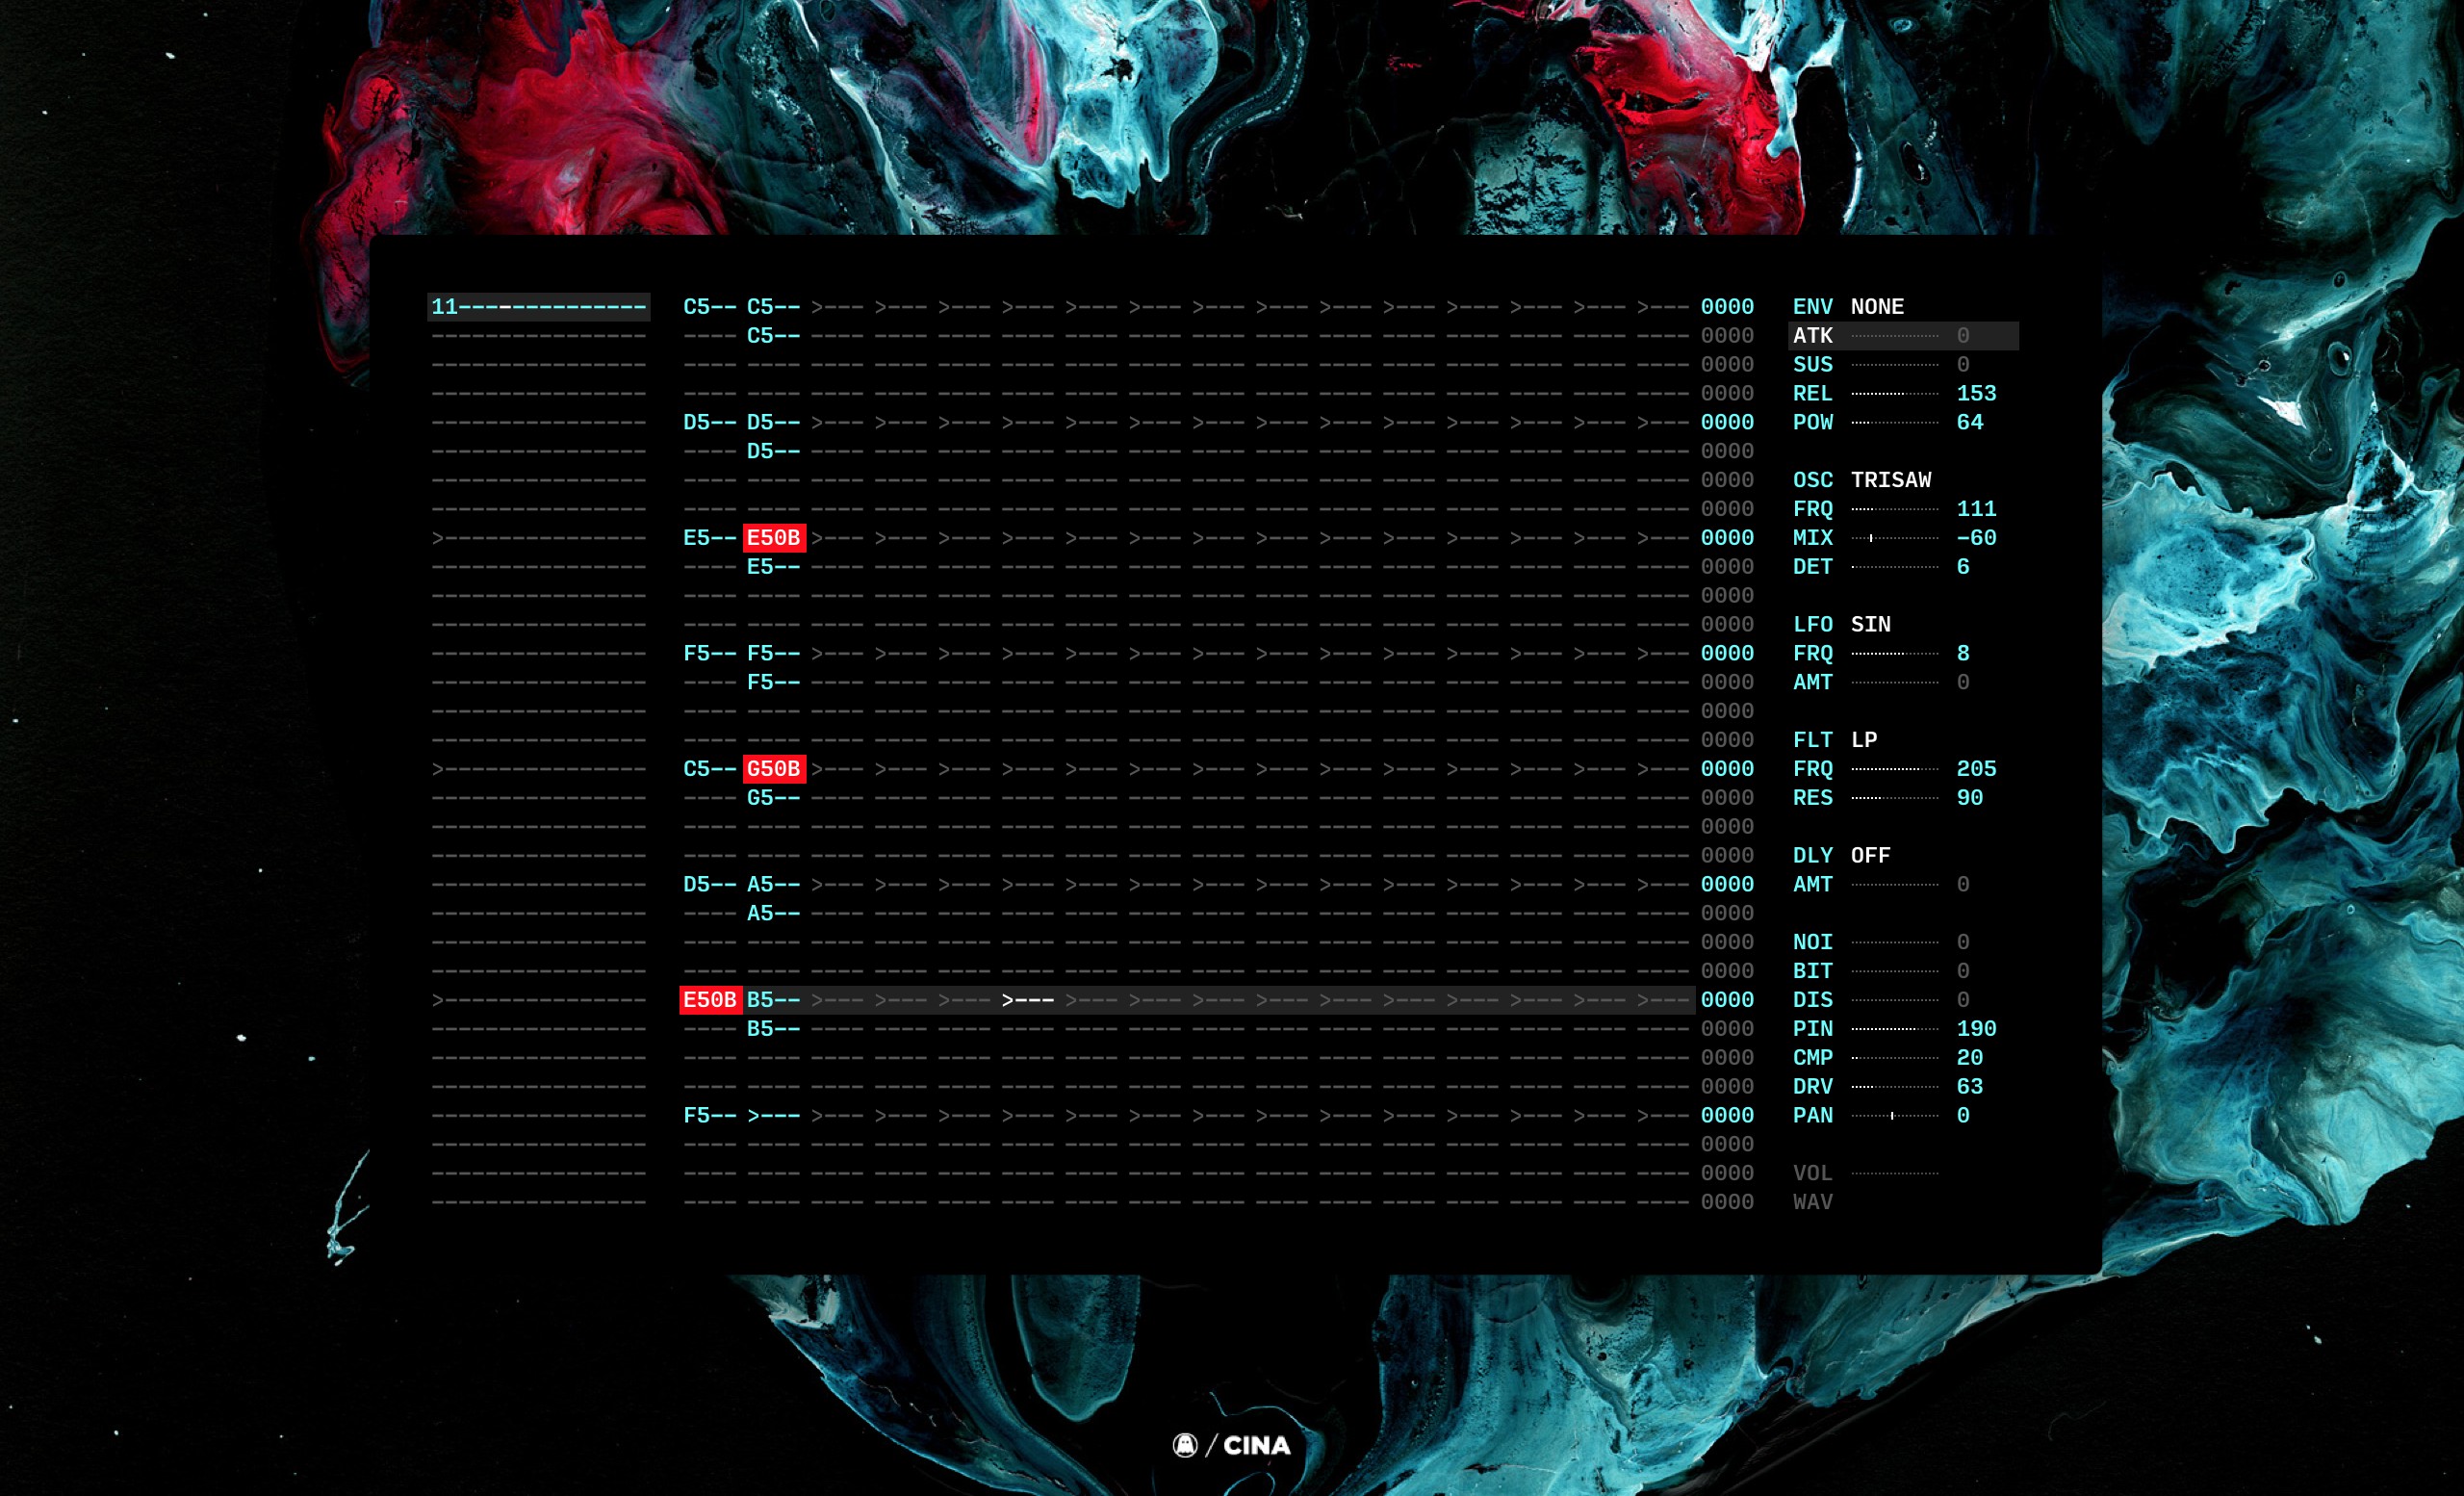Select the highlighted ATK parameter row
This screenshot has height=1496, width=2464.
(1812, 336)
